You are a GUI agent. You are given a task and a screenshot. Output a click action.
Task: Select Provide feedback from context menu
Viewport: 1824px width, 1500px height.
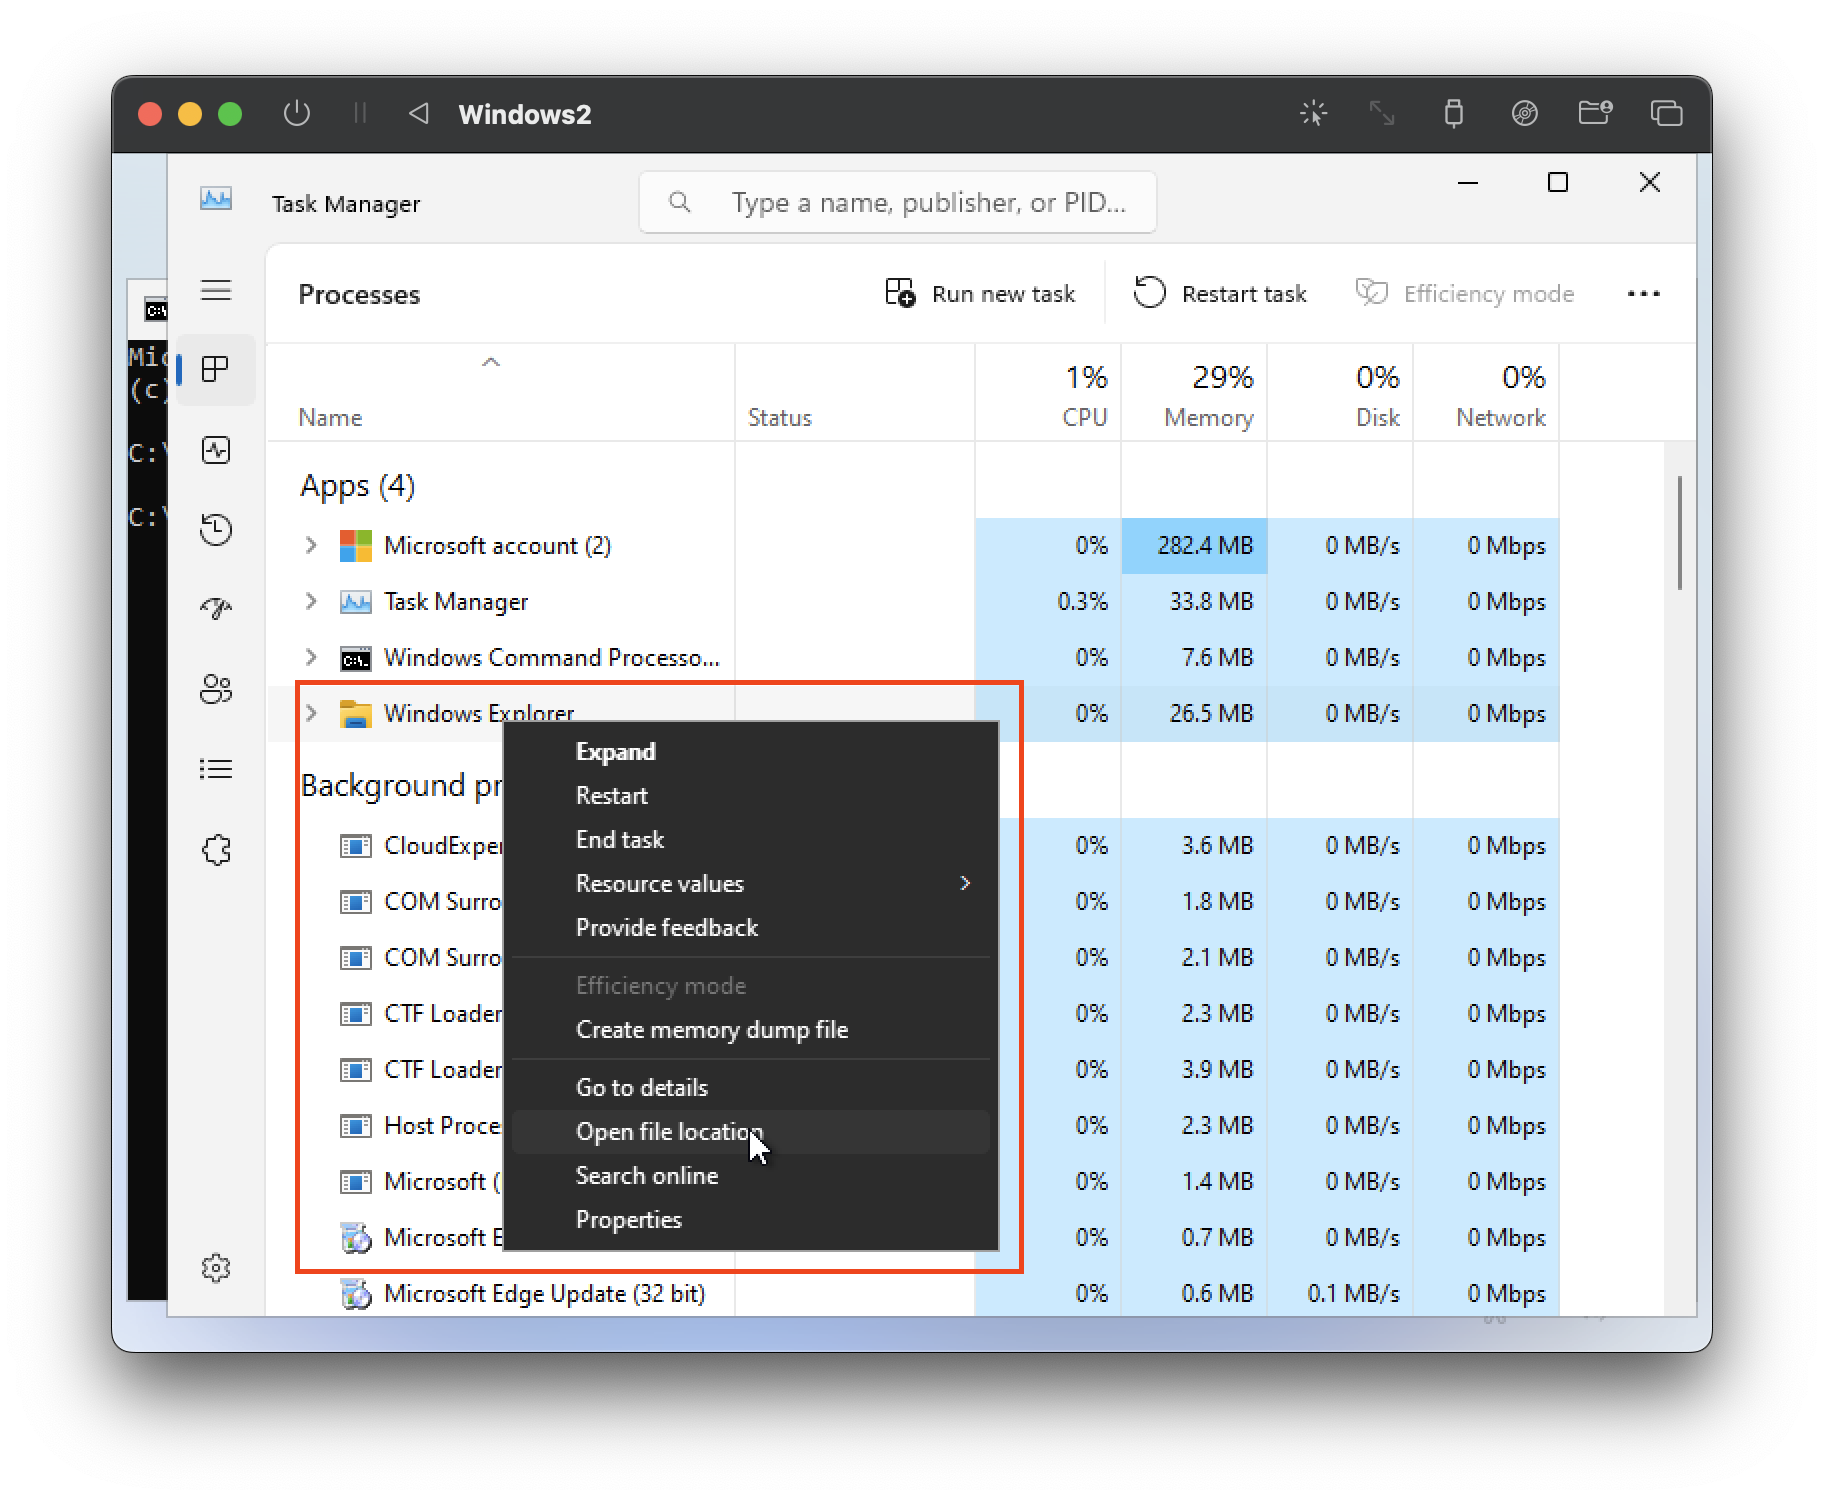[750, 928]
